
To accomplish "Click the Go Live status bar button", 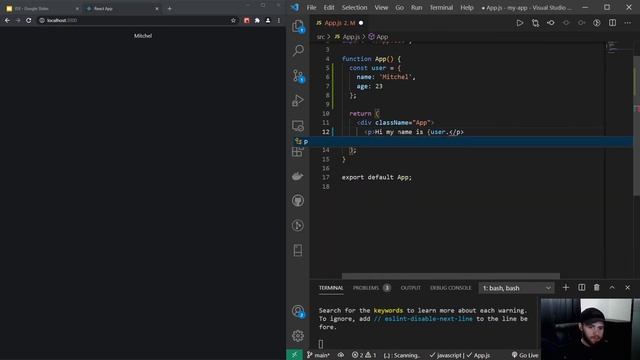I will click(525, 355).
